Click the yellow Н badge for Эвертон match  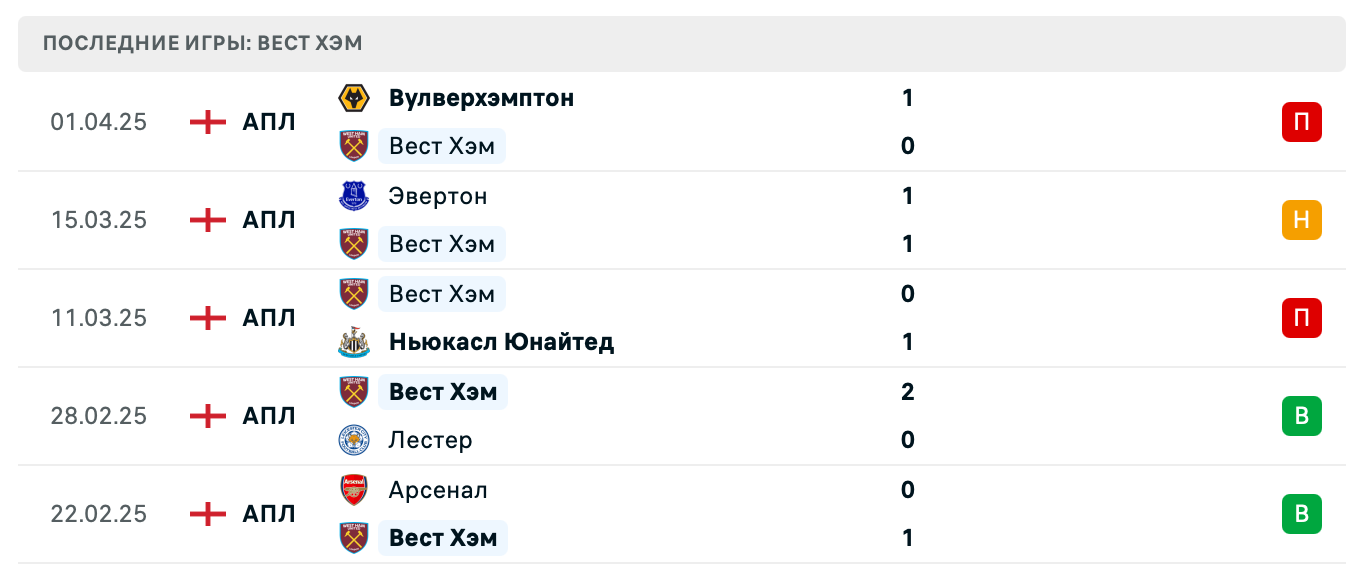point(1301,219)
